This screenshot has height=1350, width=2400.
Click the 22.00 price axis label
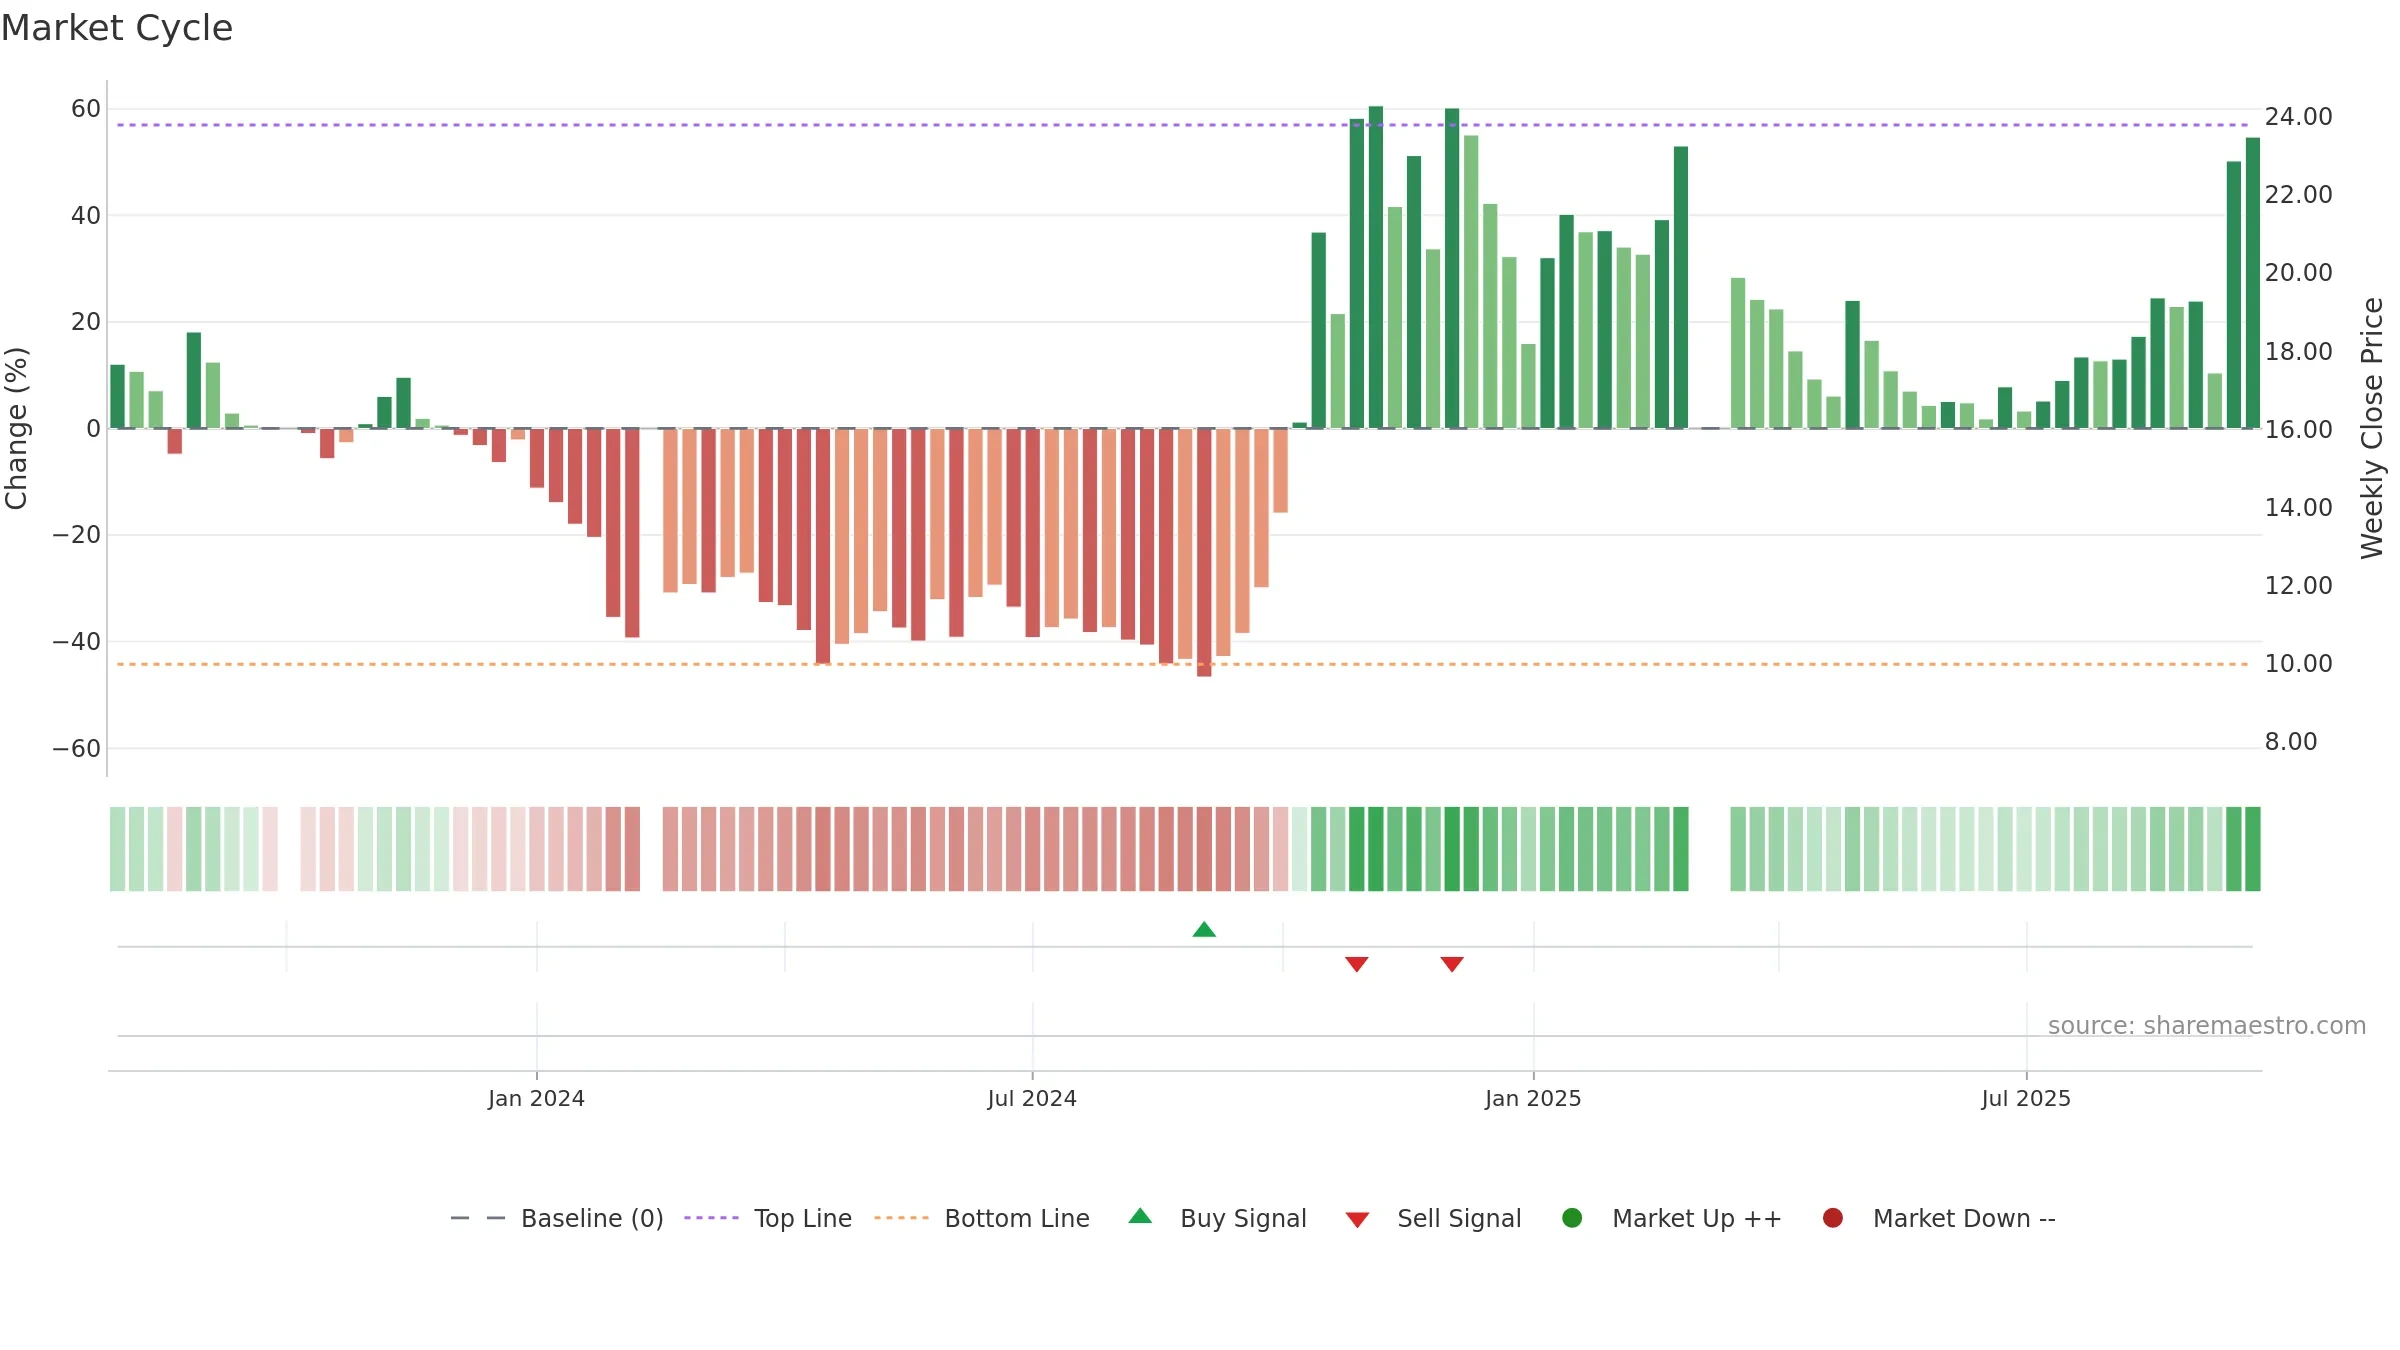point(2298,194)
